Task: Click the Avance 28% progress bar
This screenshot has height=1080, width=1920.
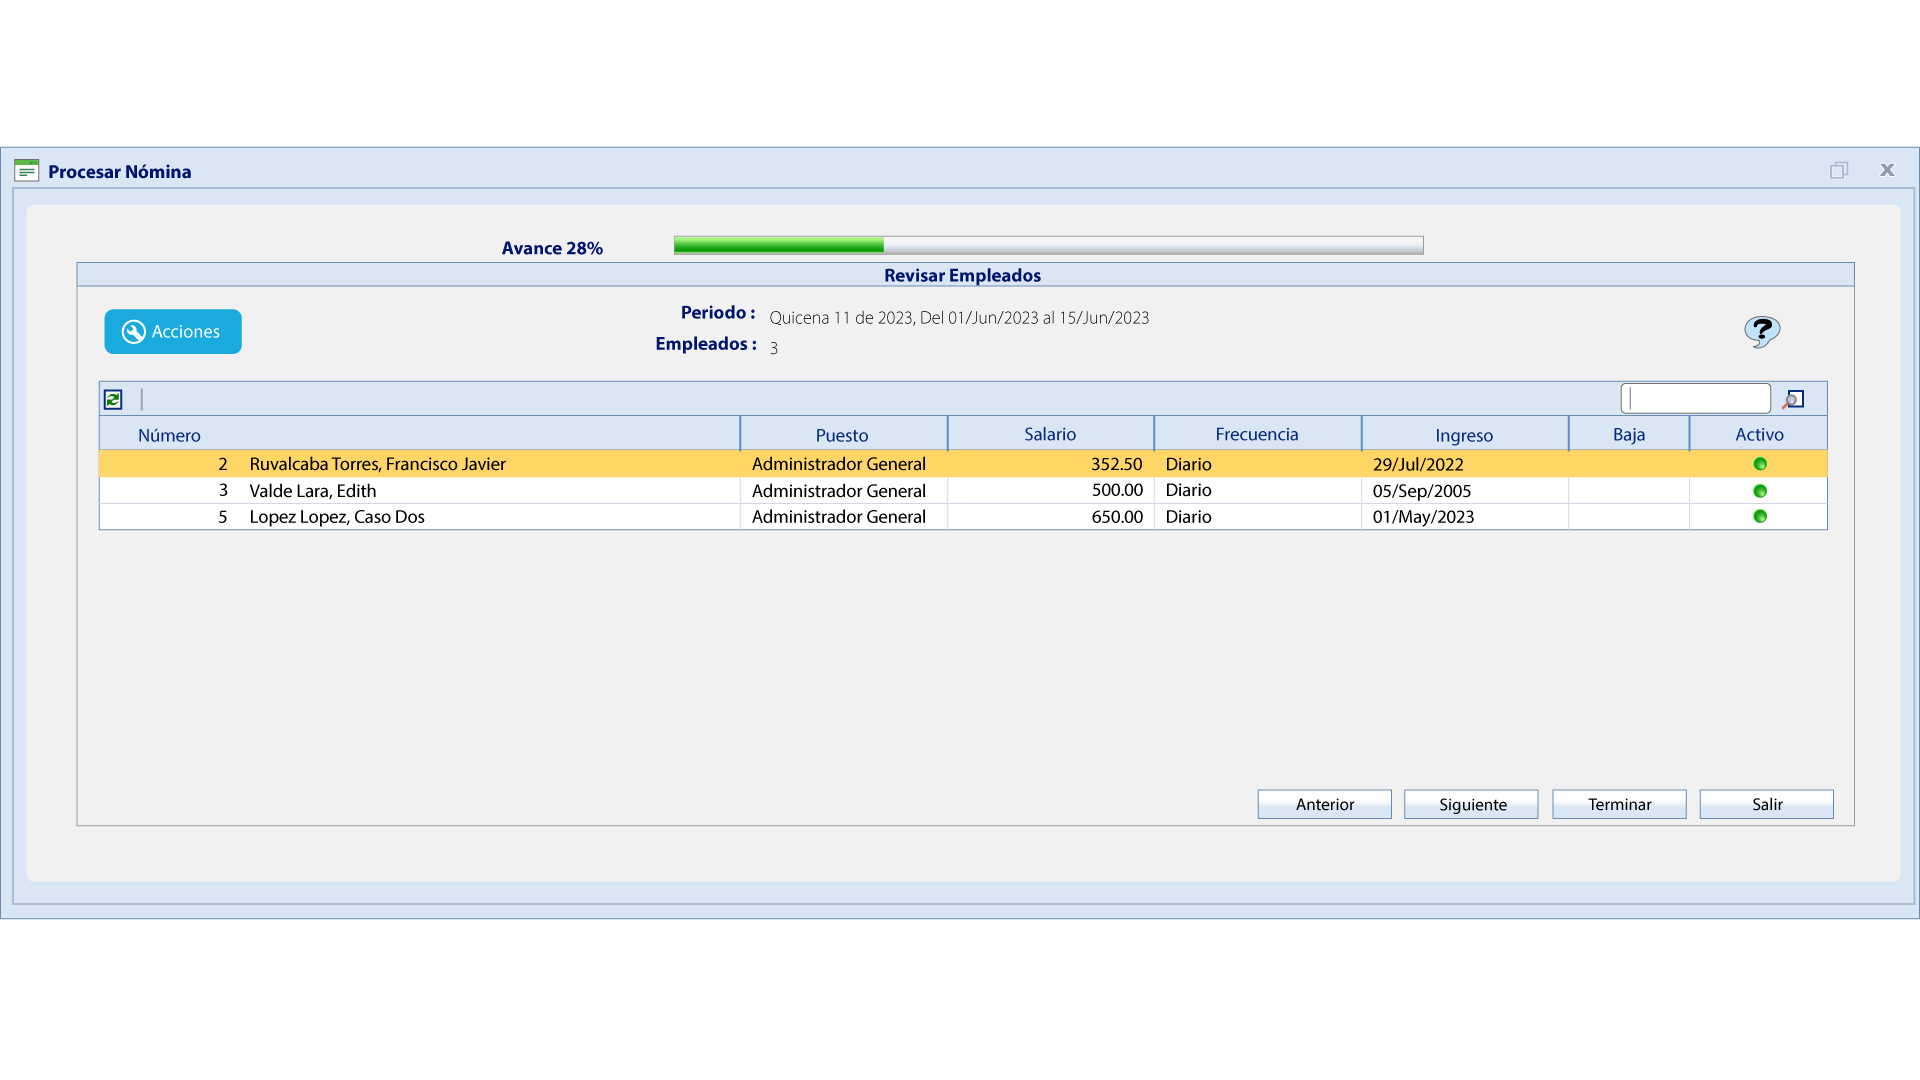Action: pyautogui.click(x=1048, y=244)
